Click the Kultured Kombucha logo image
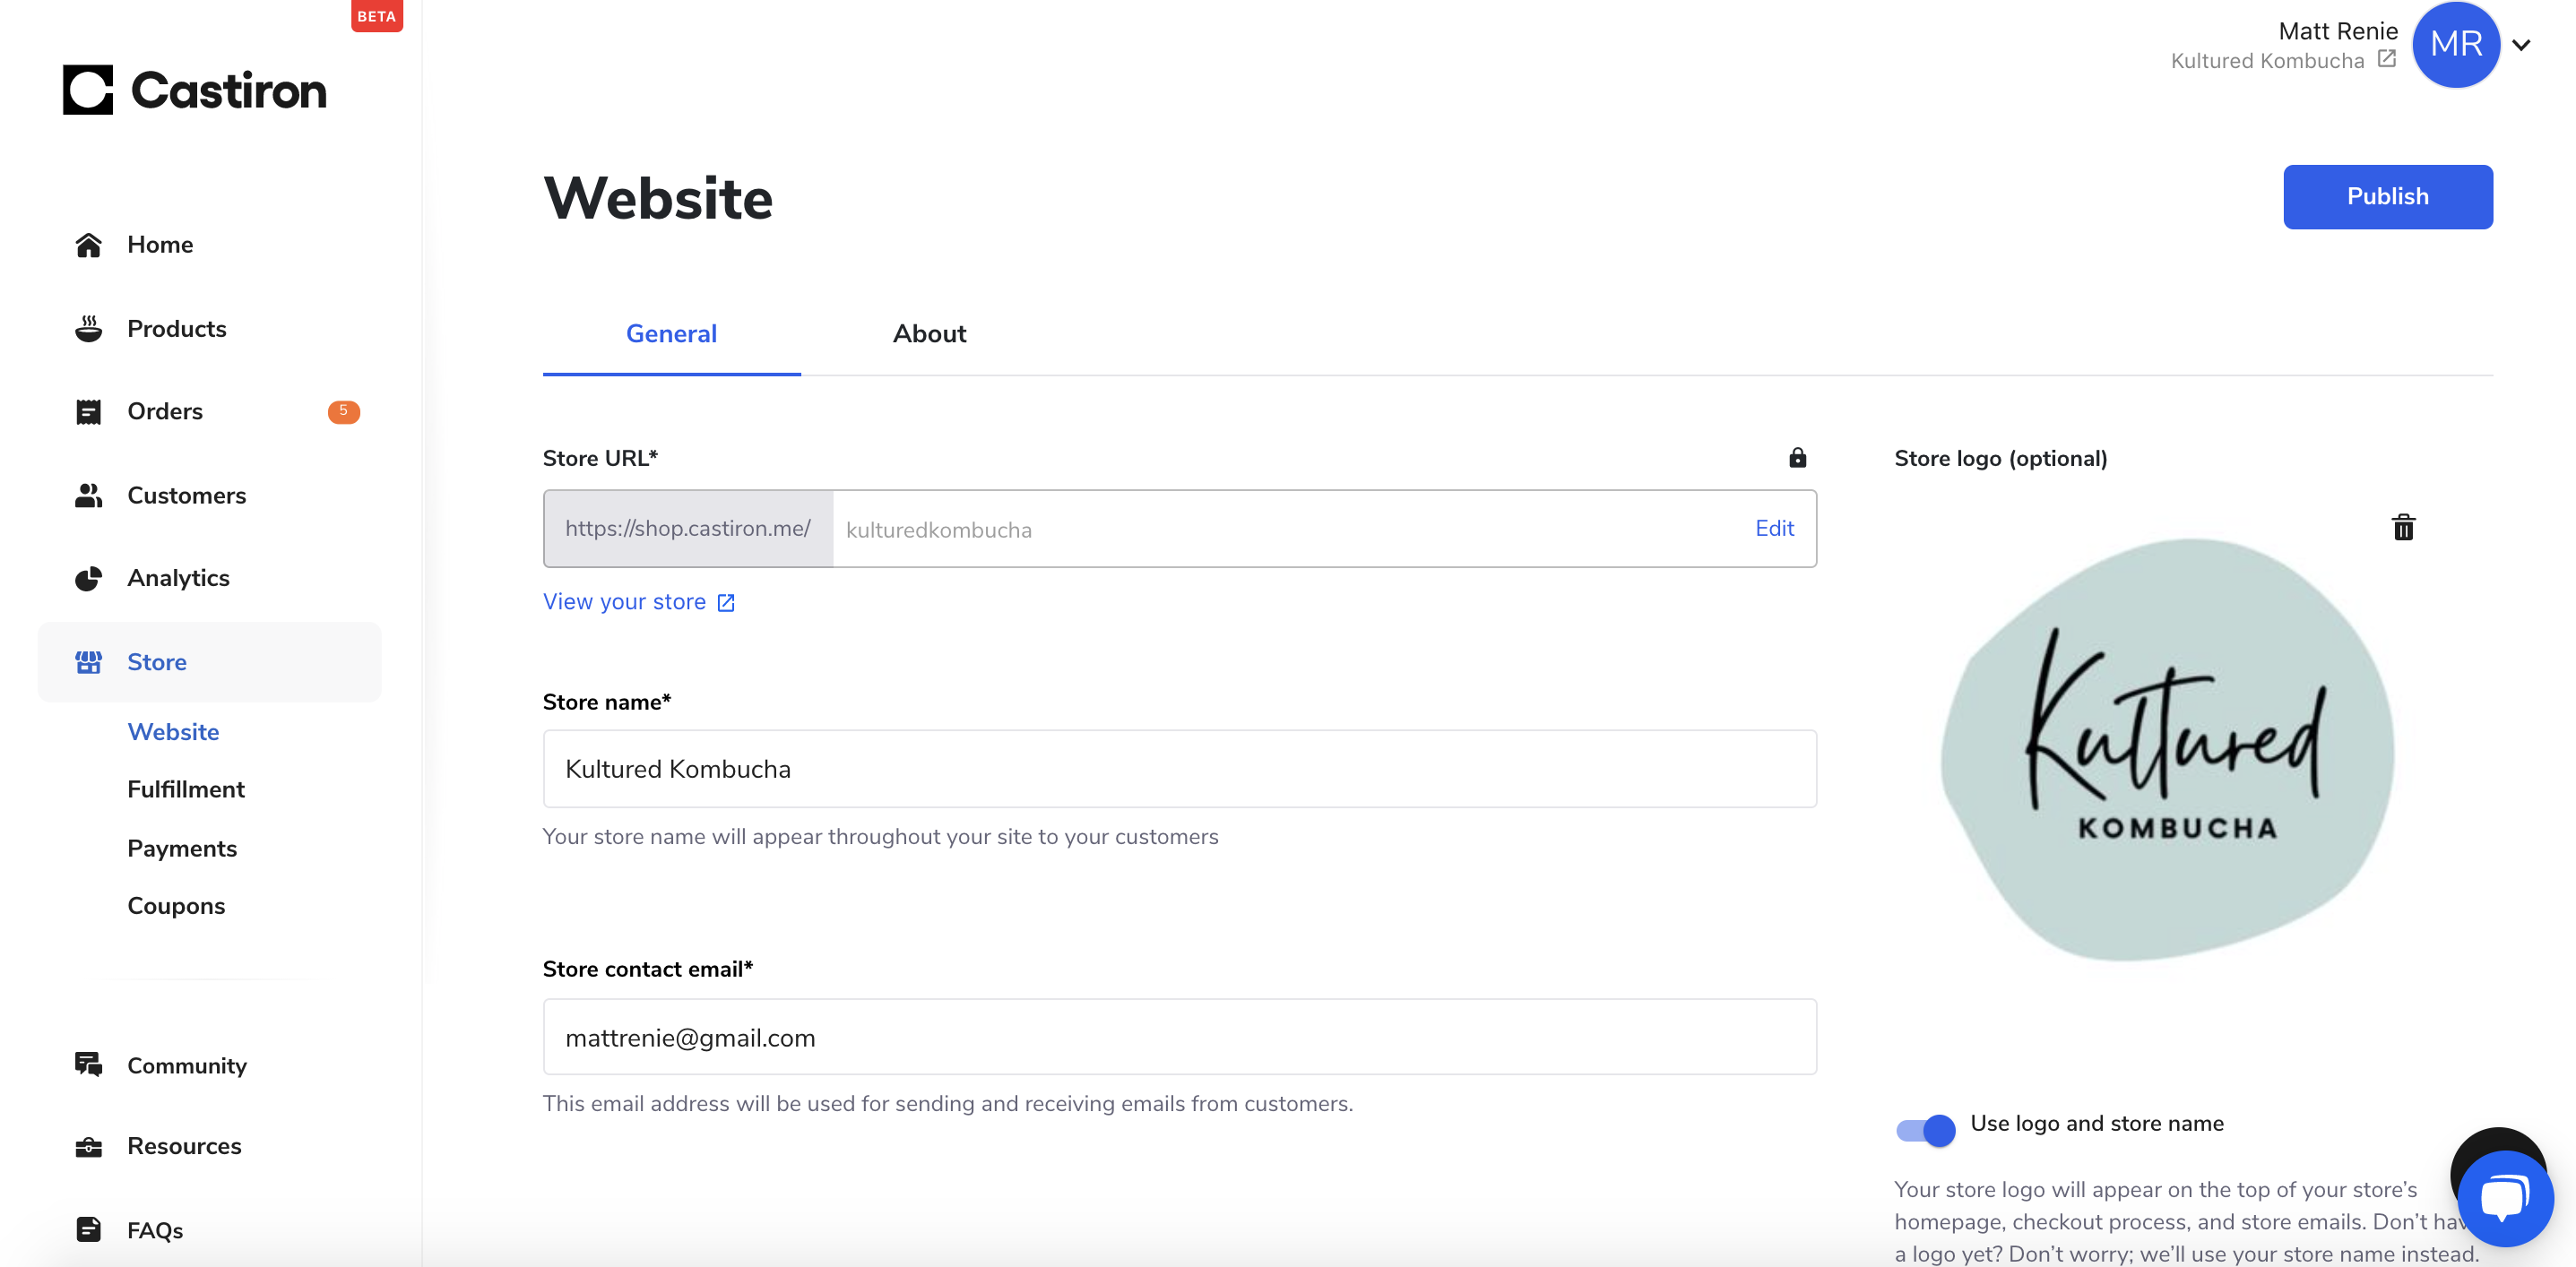This screenshot has height=1267, width=2576. coord(2168,750)
